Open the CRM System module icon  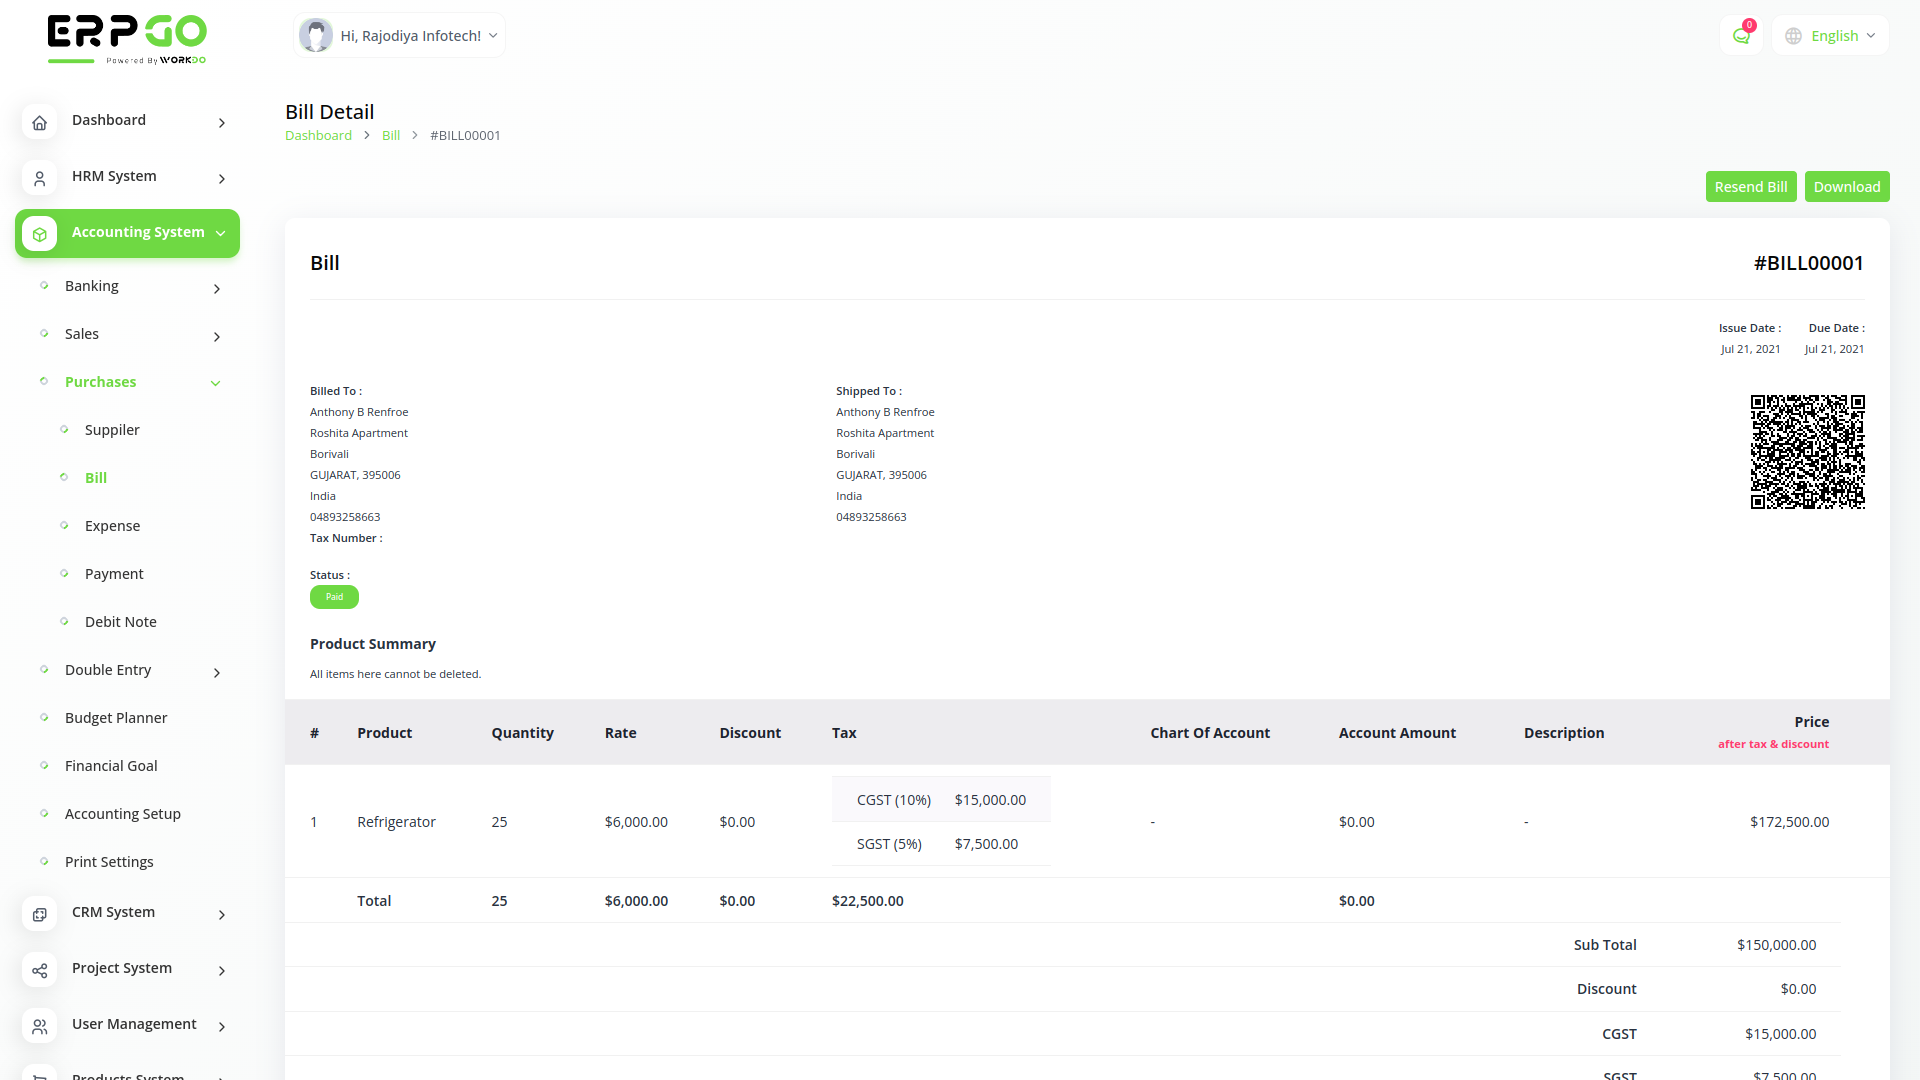coord(39,914)
